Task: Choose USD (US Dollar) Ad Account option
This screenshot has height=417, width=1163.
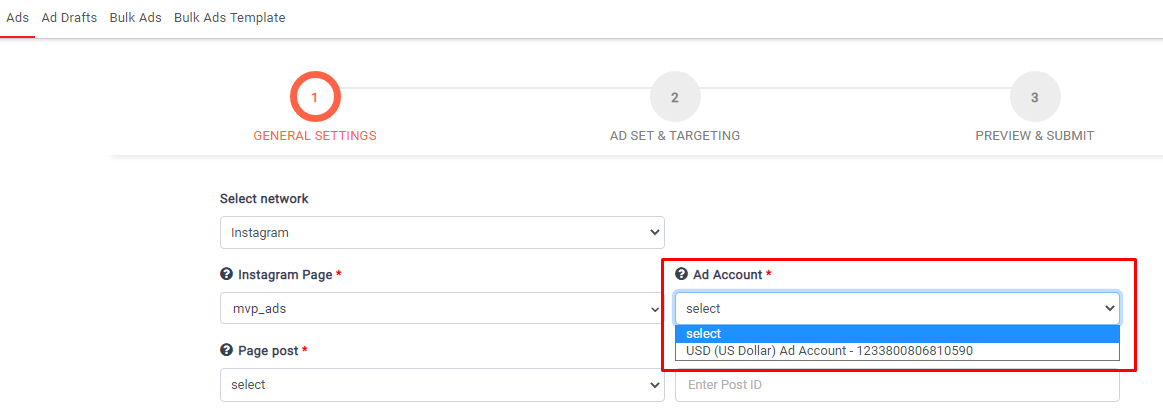Action: pos(829,351)
